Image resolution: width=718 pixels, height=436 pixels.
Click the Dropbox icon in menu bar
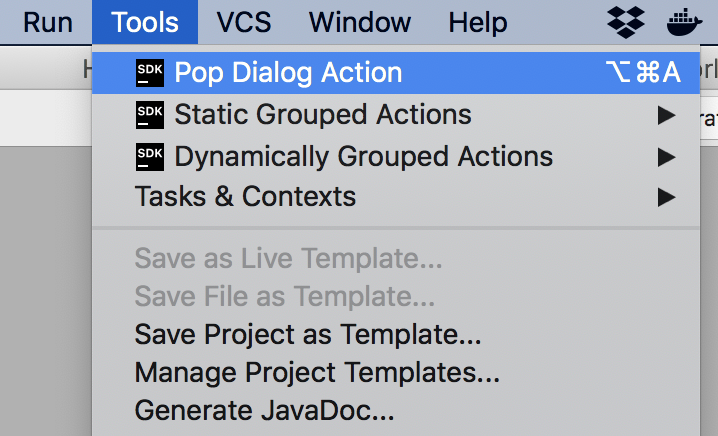[628, 21]
